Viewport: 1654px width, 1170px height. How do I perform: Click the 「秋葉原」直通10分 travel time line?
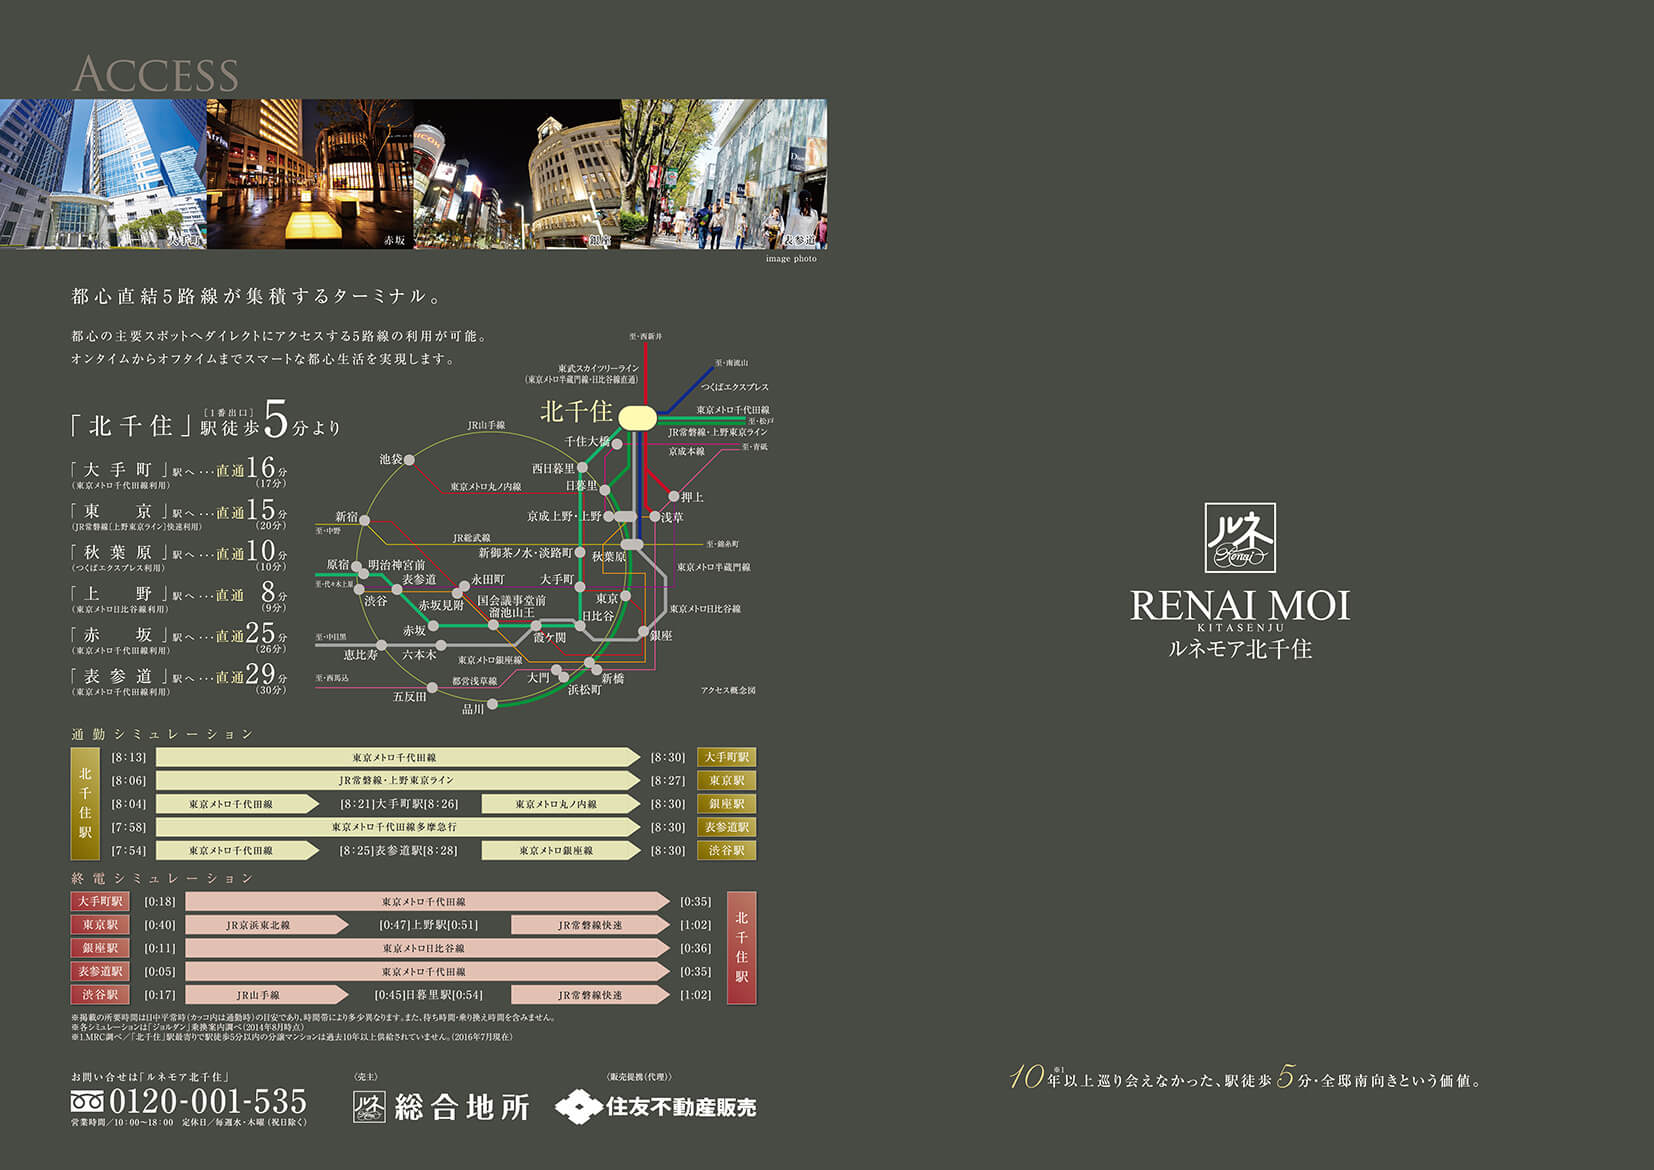(x=179, y=555)
